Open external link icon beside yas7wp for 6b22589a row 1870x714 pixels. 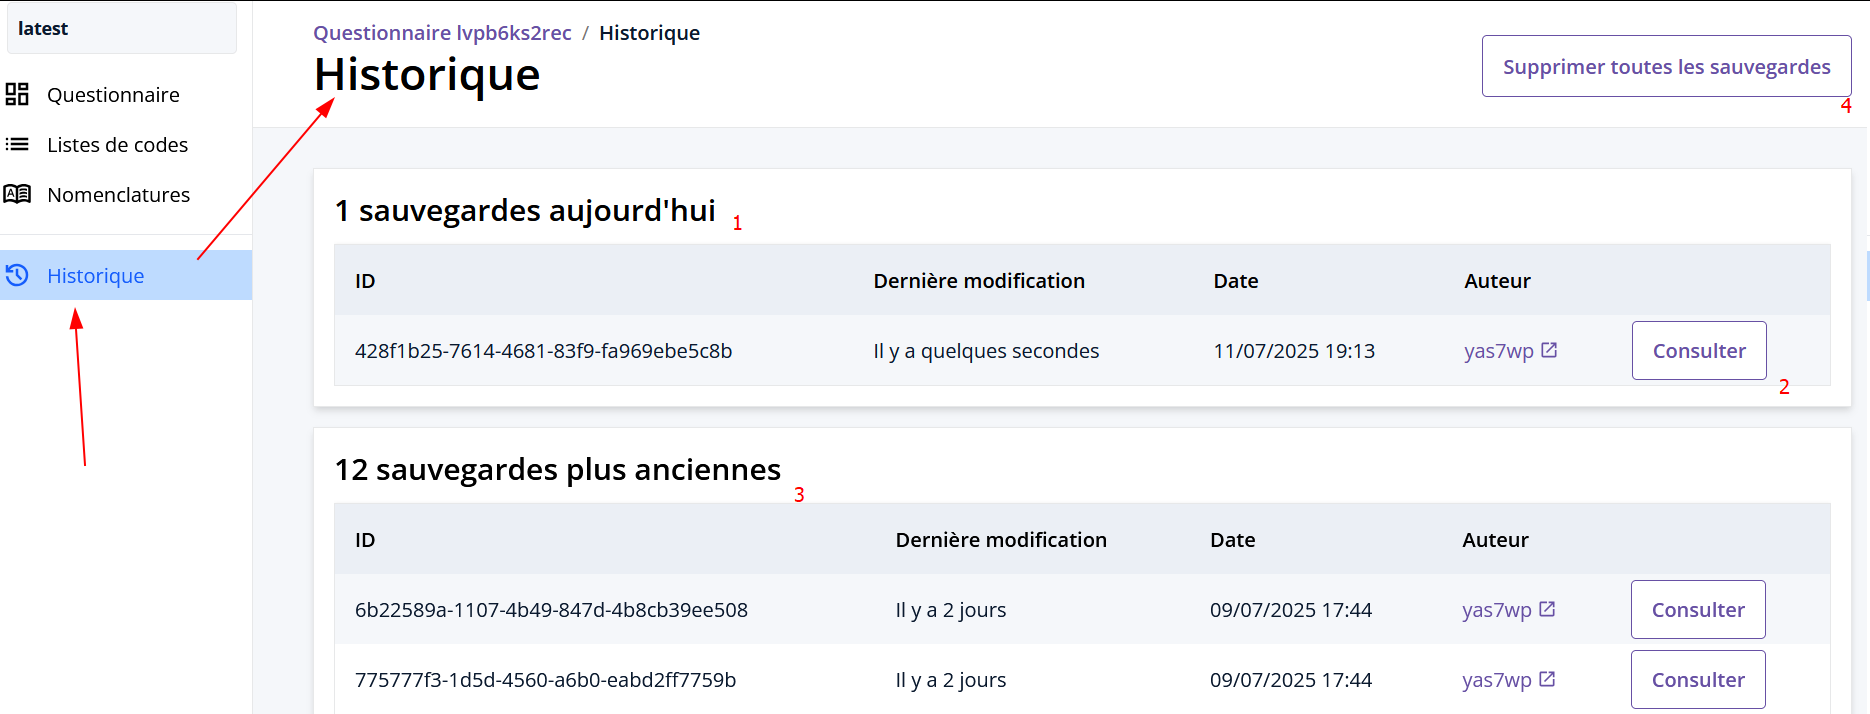tap(1547, 609)
